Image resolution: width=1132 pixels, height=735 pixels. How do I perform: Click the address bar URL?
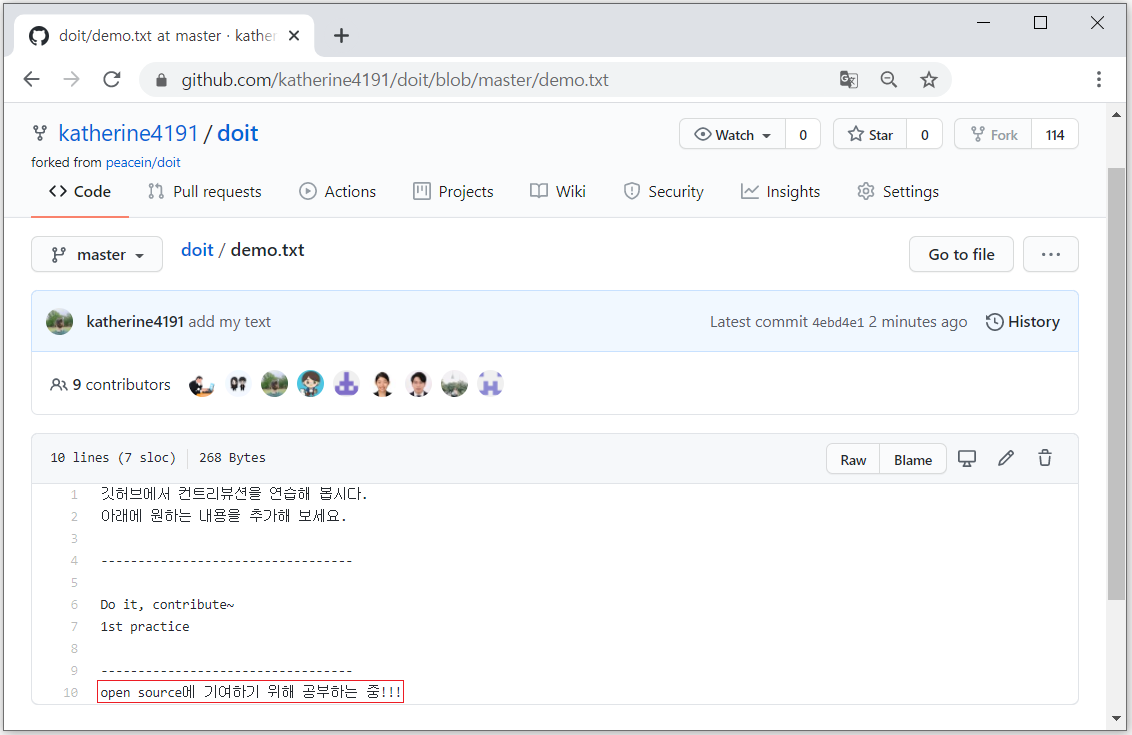point(395,80)
